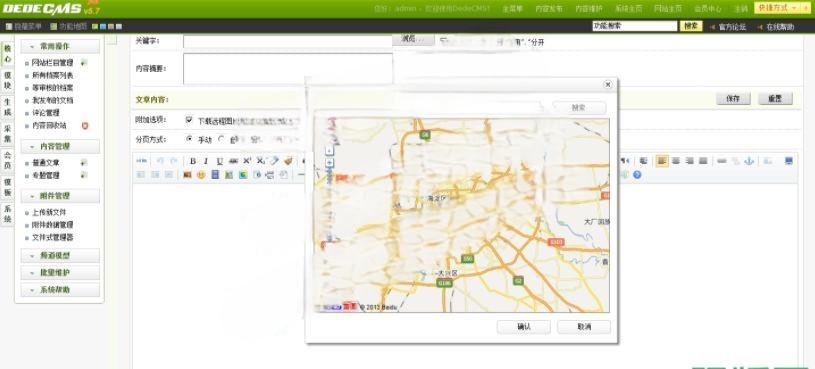Collapse the 附件管理 section
The height and width of the screenshot is (369, 815).
pos(60,196)
